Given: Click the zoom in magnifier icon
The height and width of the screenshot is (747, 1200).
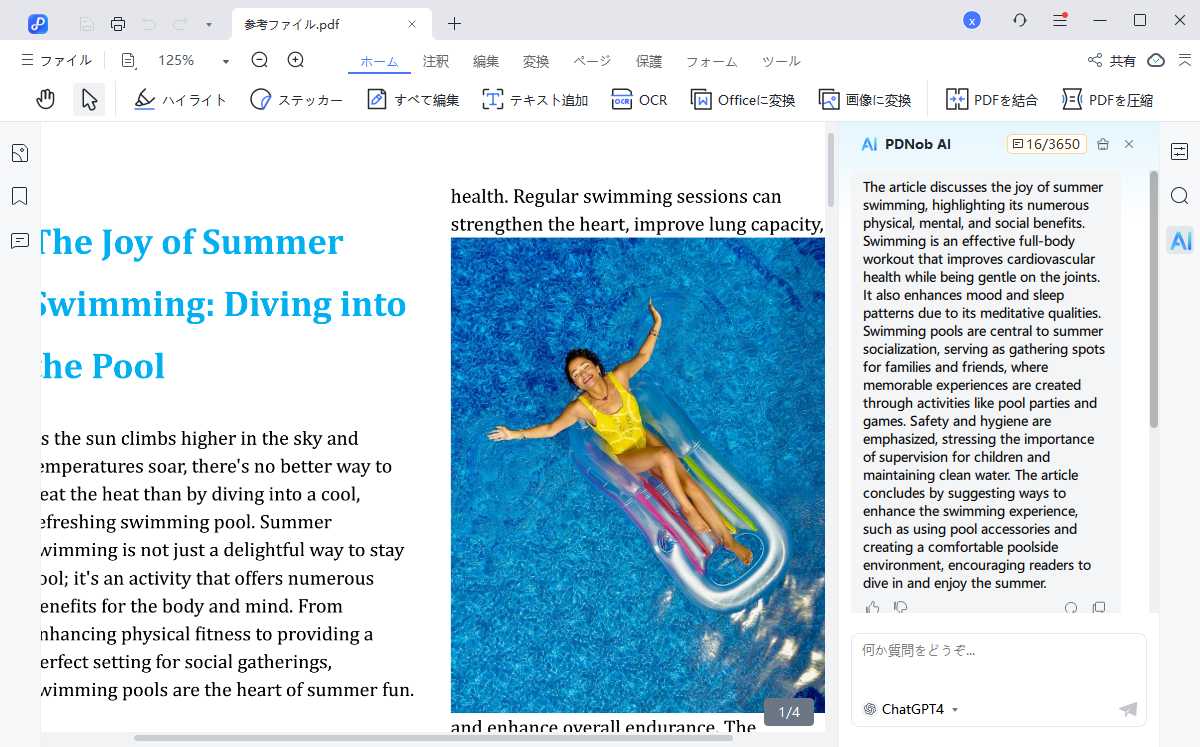Looking at the screenshot, I should coord(296,60).
